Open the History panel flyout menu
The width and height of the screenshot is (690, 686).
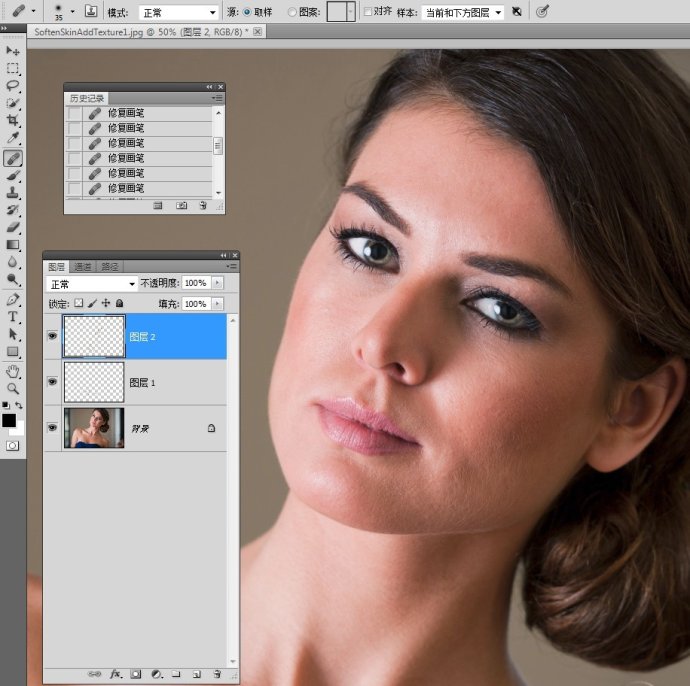point(217,98)
